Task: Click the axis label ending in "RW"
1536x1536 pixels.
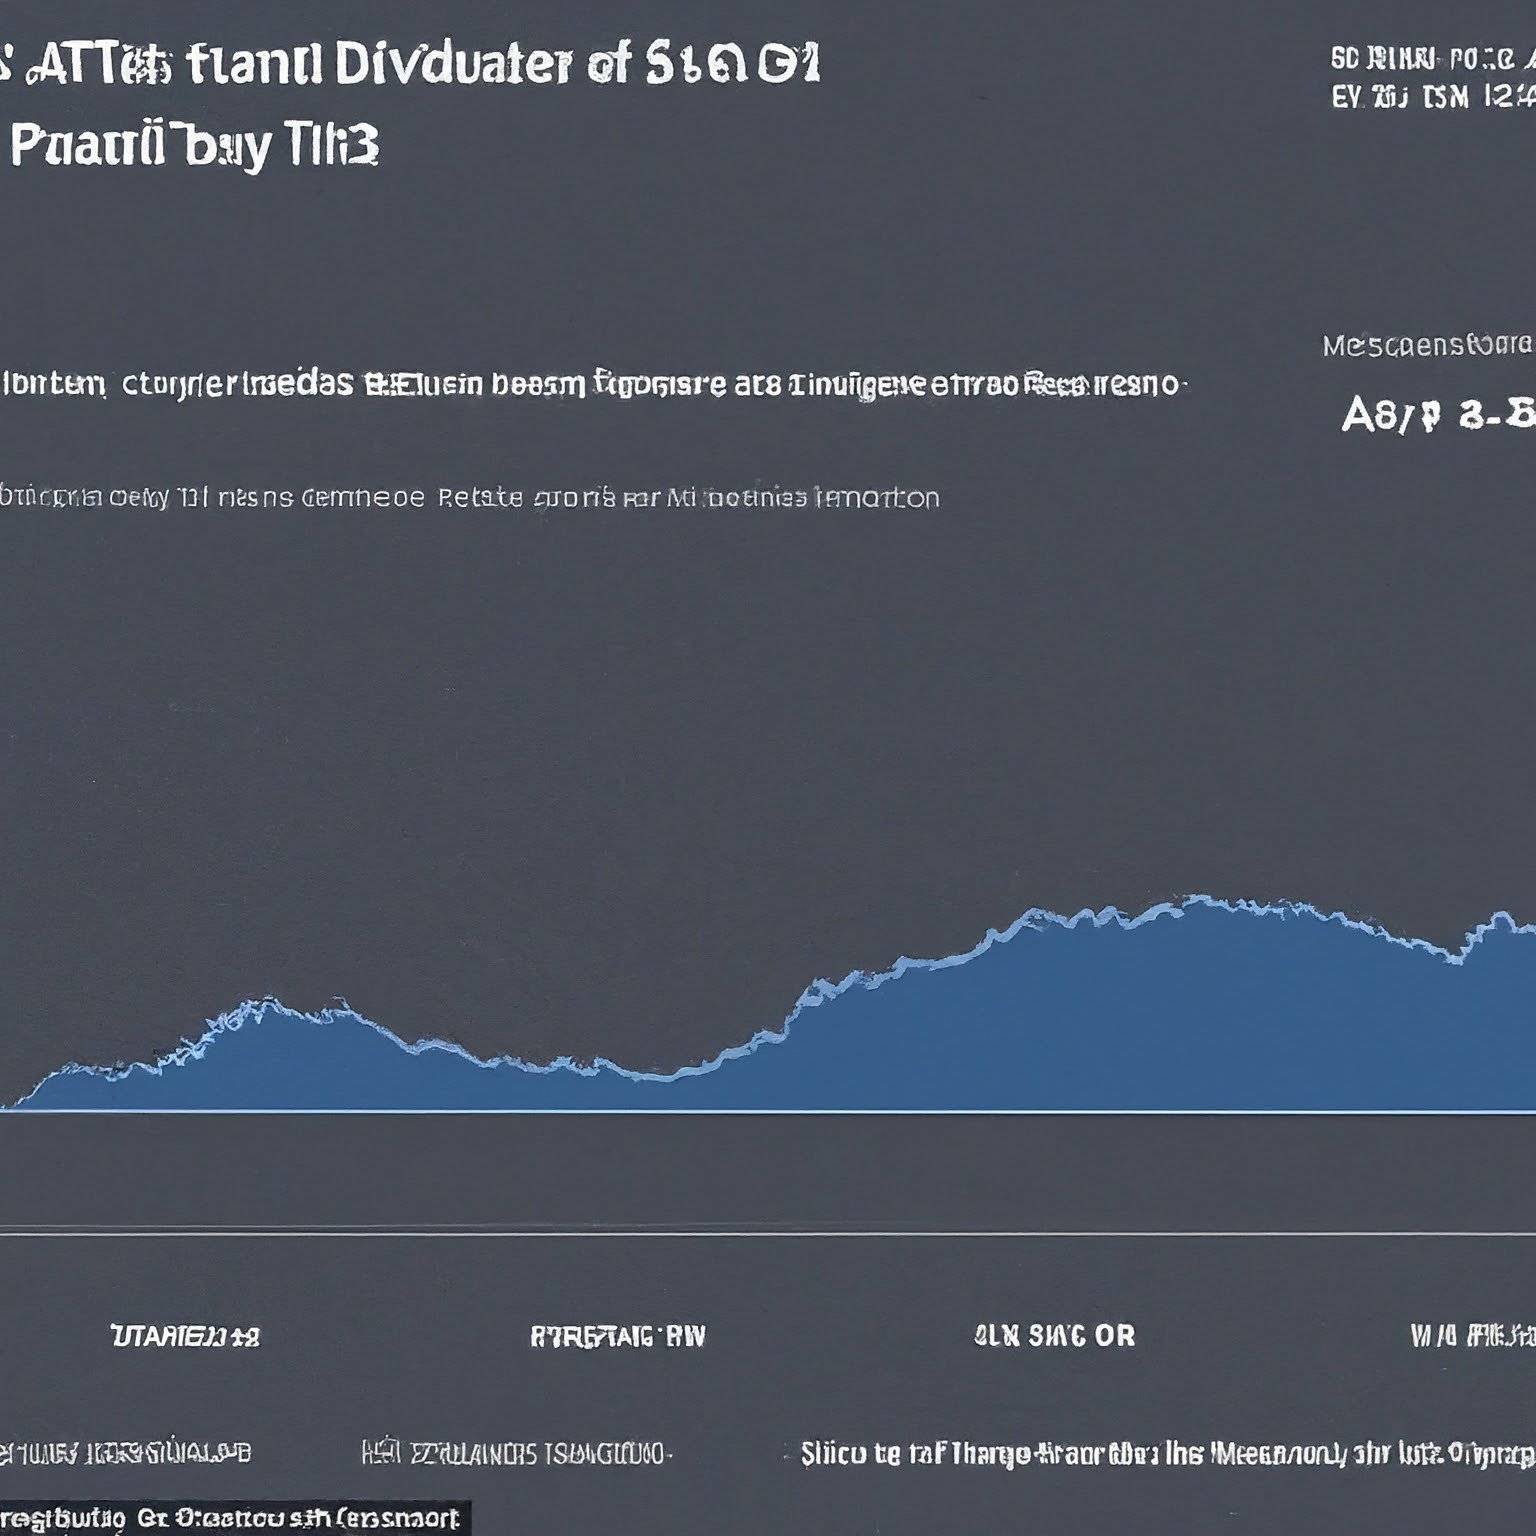Action: pos(617,1337)
